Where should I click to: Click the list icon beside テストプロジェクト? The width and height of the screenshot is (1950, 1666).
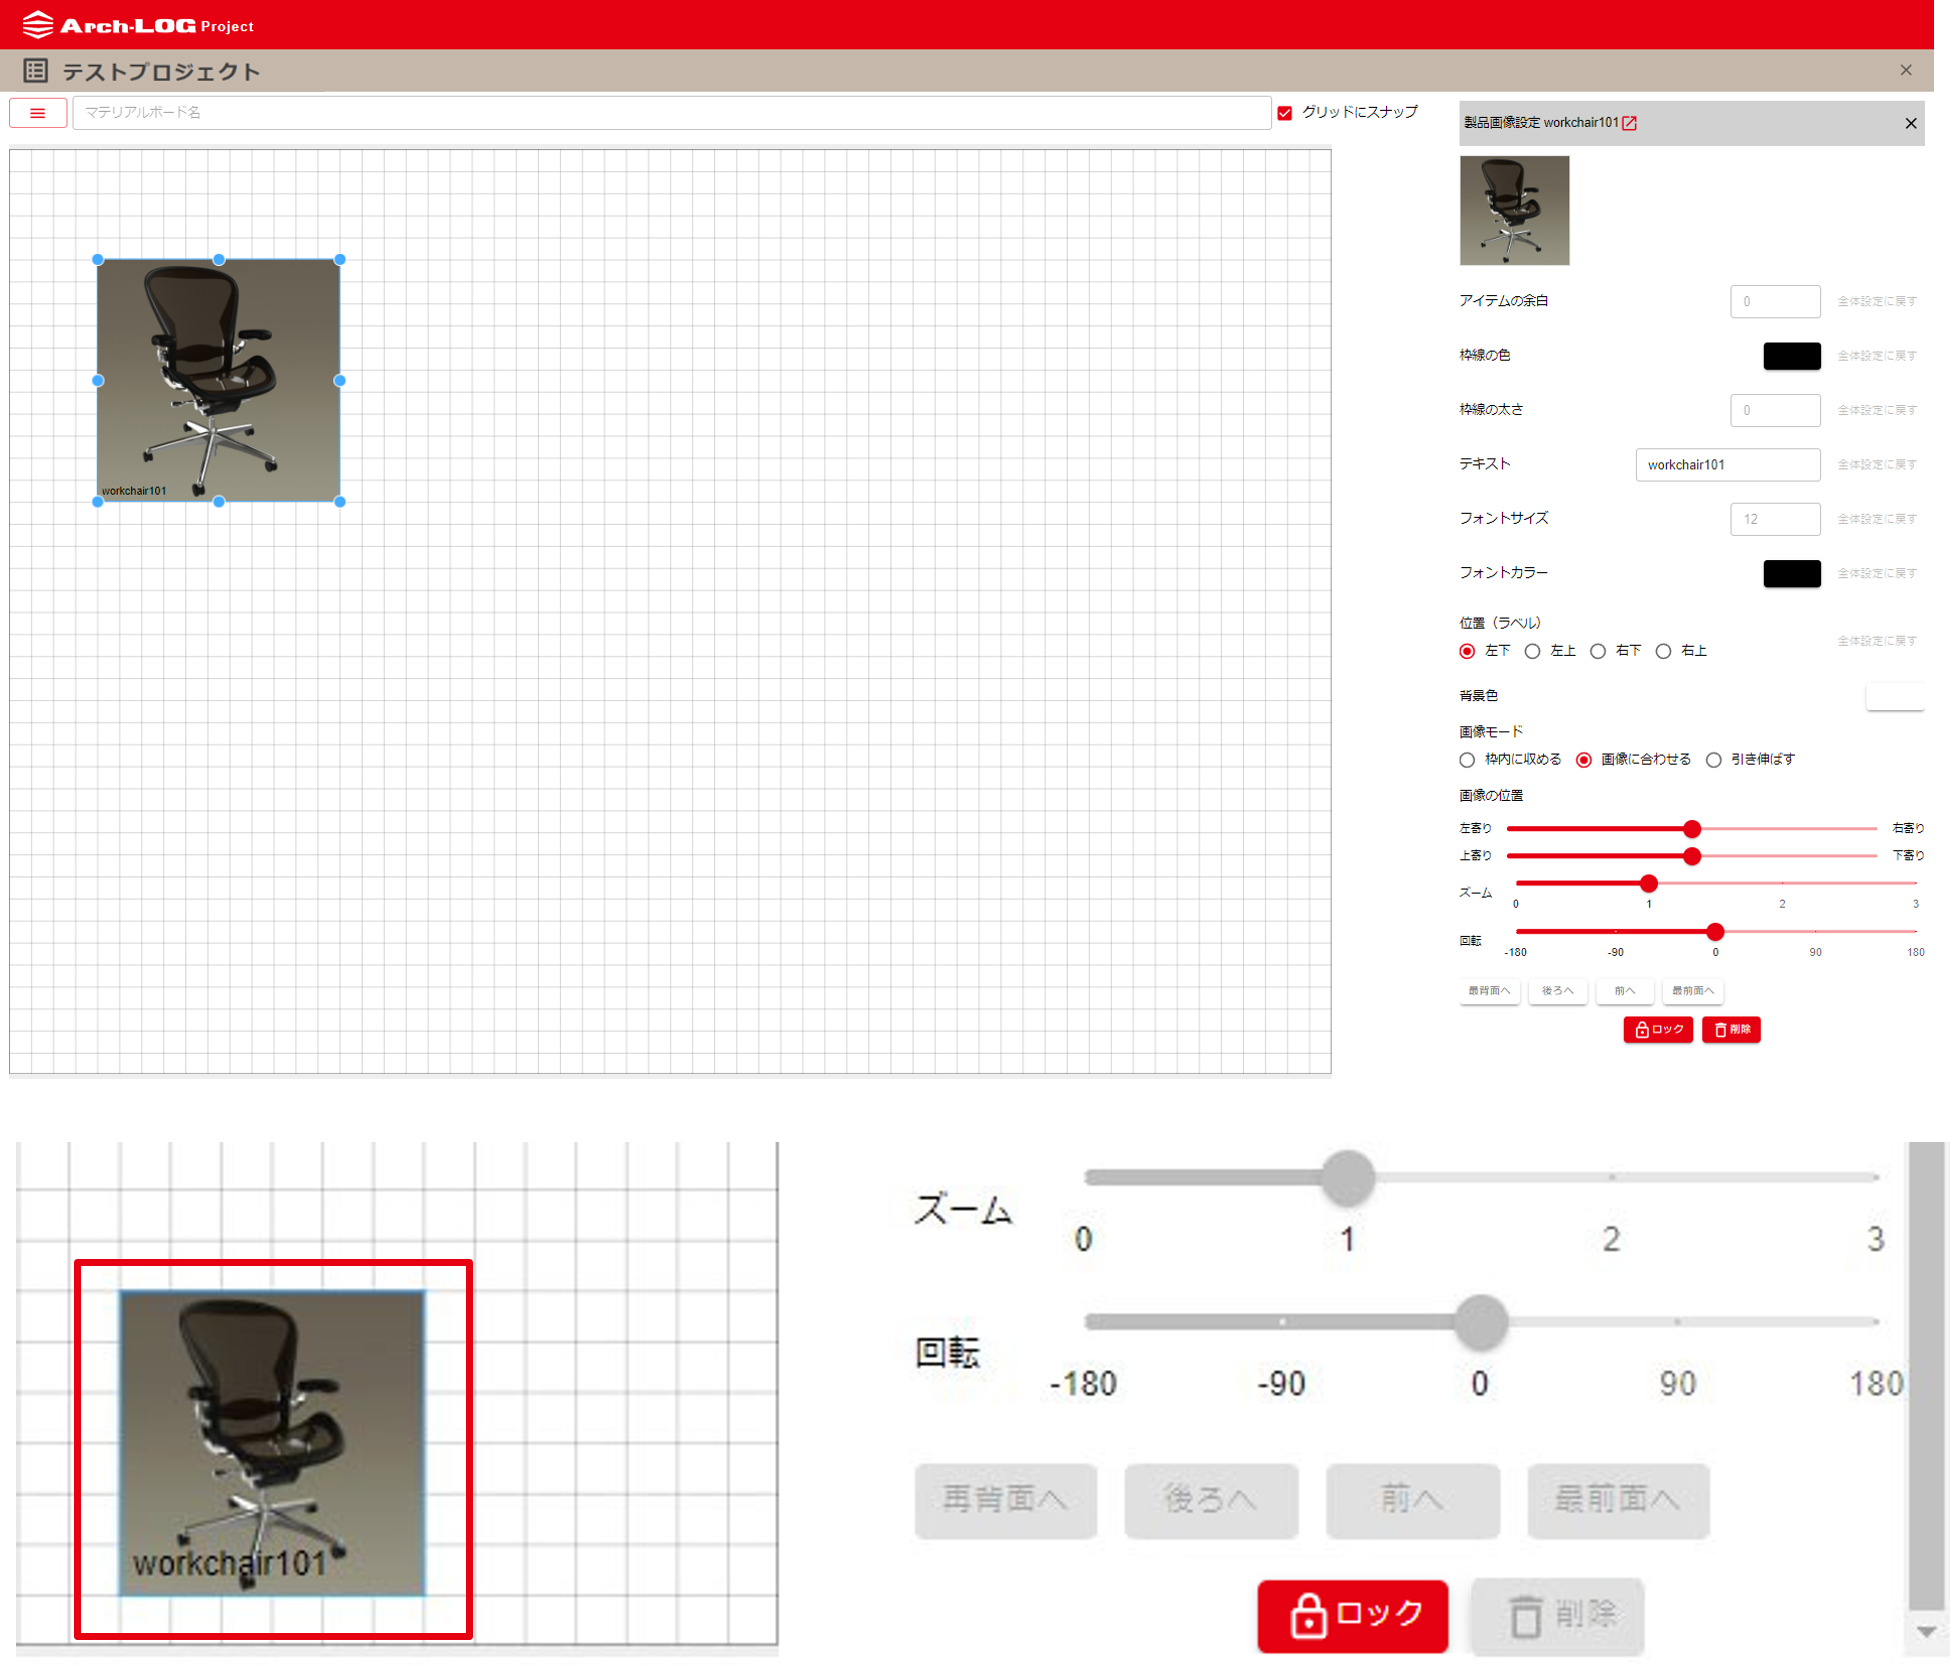36,71
